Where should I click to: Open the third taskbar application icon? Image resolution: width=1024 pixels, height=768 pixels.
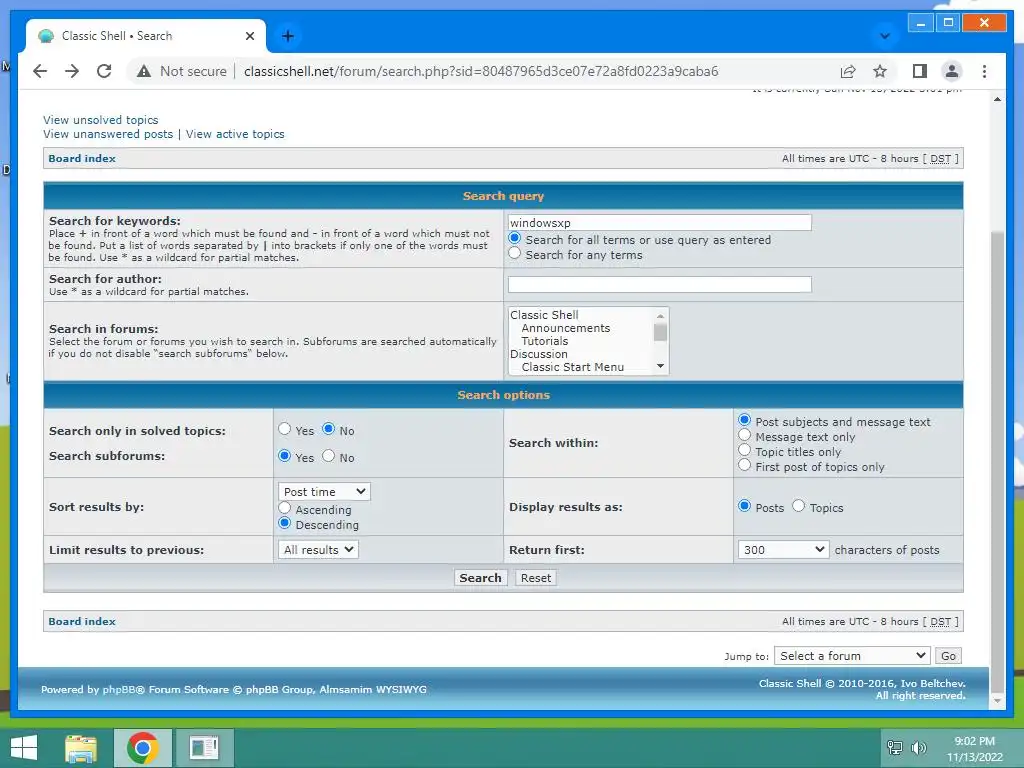pos(204,748)
